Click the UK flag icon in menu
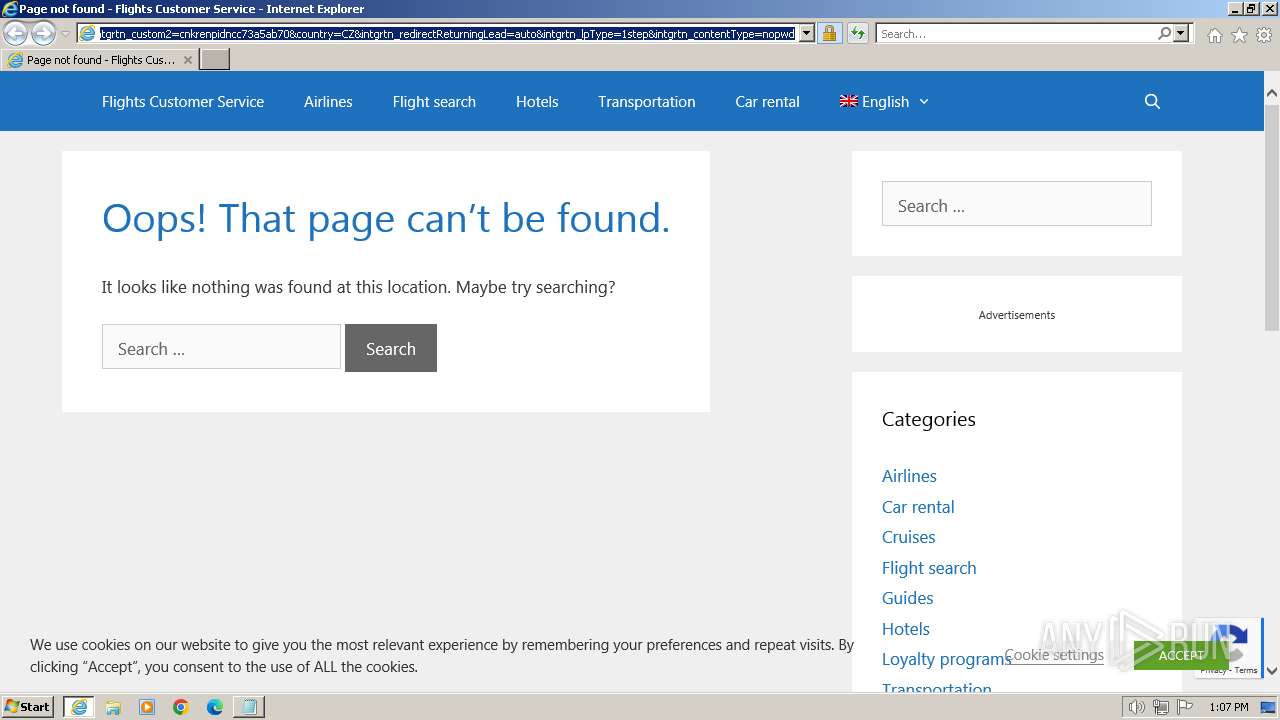The width and height of the screenshot is (1280, 720). tap(848, 101)
